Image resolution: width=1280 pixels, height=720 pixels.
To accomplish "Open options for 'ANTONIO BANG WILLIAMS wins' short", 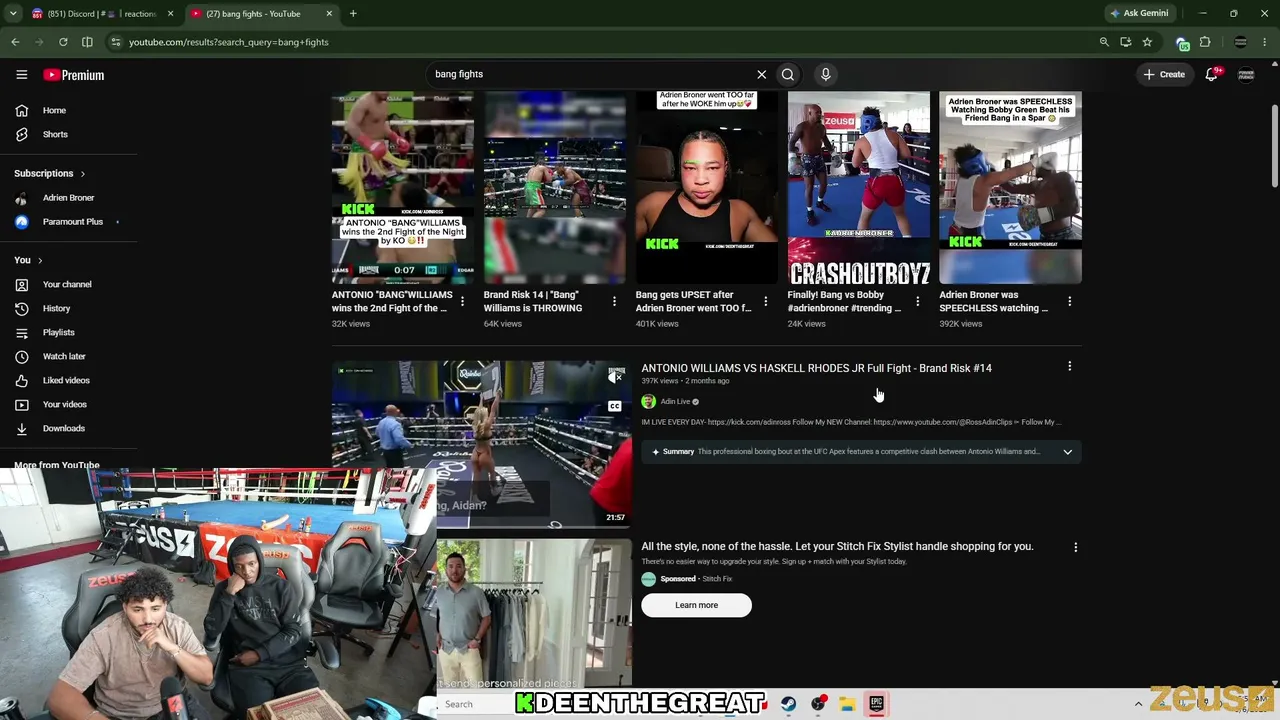I will coord(462,301).
